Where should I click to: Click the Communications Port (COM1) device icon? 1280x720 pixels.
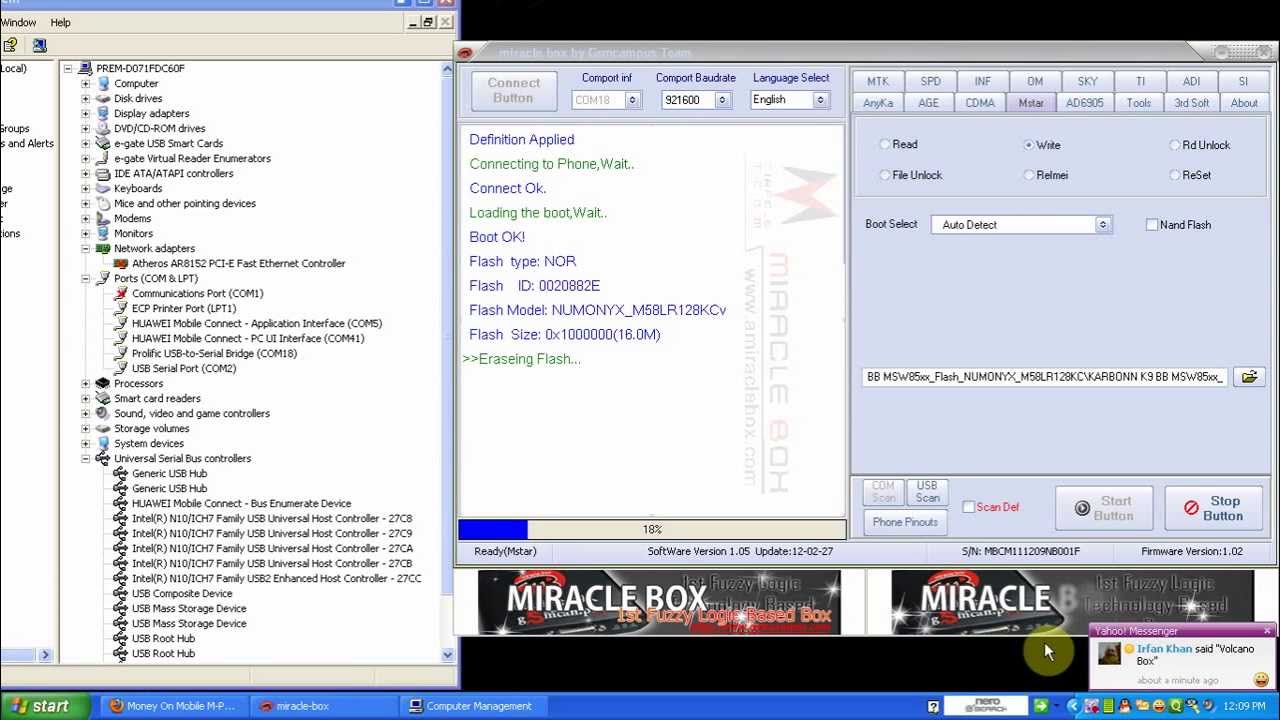(x=120, y=293)
